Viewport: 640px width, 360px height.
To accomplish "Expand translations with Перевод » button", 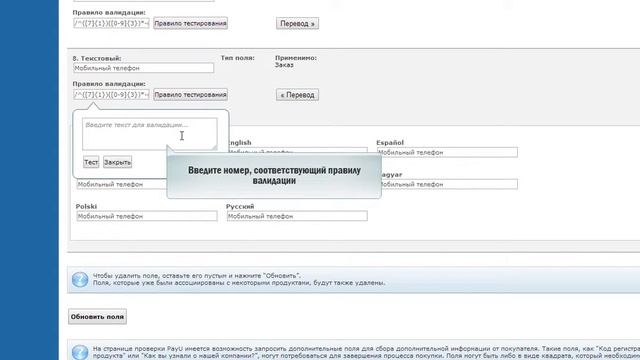I will pyautogui.click(x=297, y=23).
